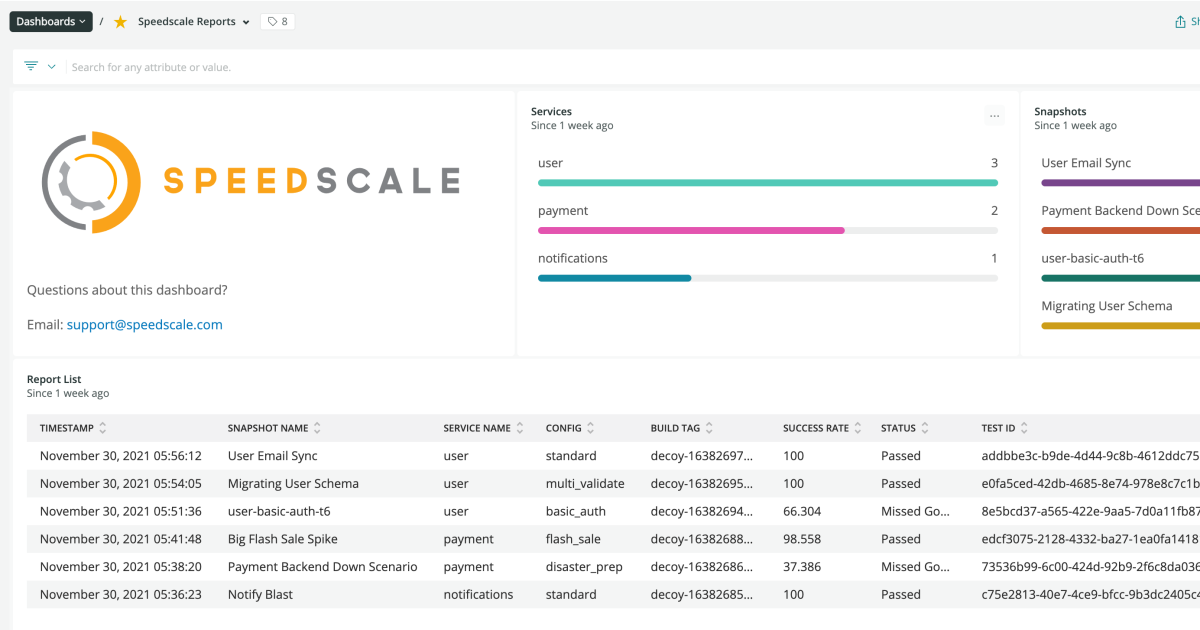Sort by Success Rate column arrows
The width and height of the screenshot is (1200, 630).
point(858,428)
